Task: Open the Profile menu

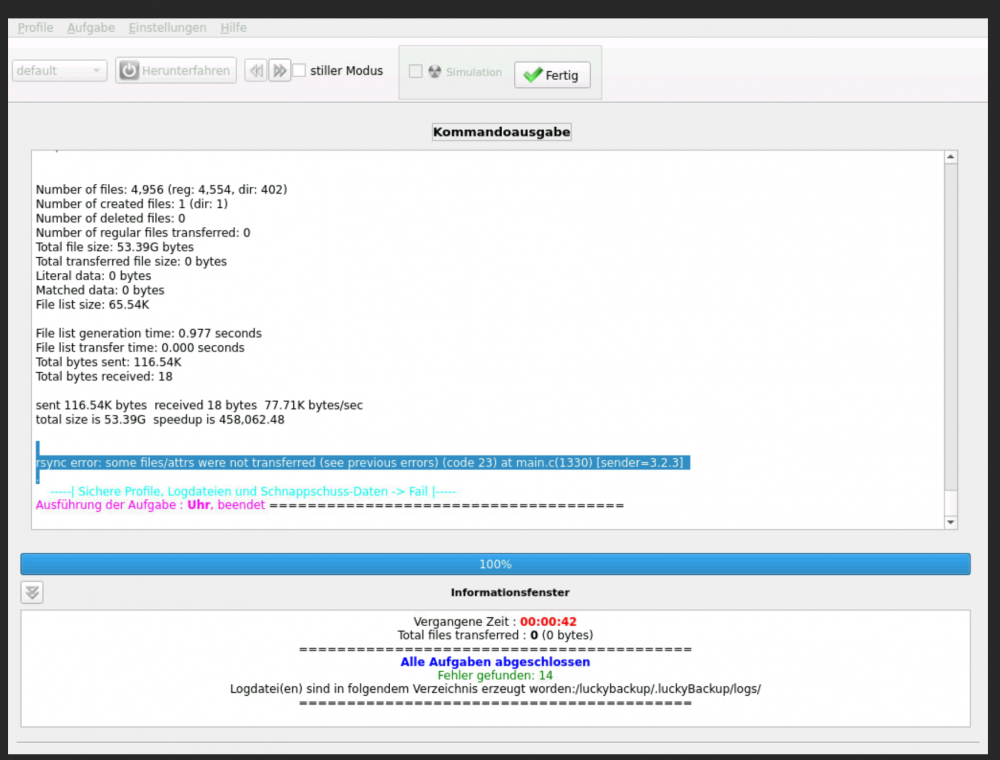Action: (x=35, y=27)
